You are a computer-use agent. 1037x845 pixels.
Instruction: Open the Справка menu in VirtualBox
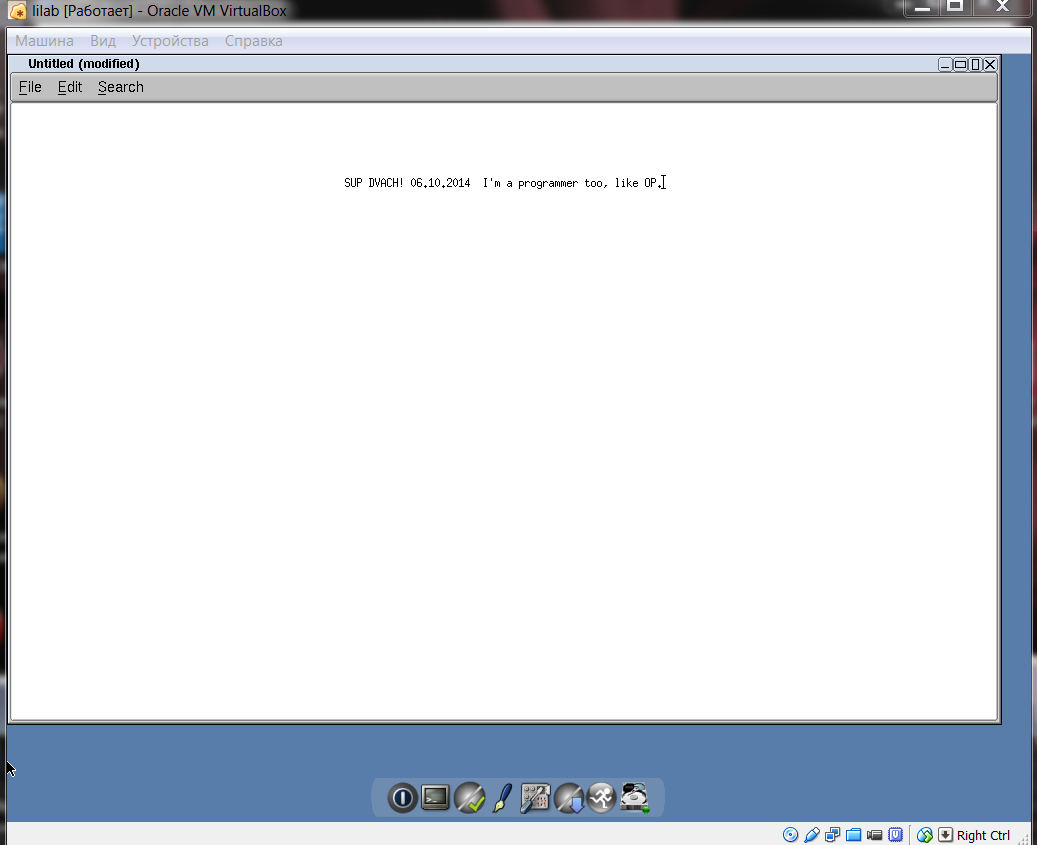tap(253, 41)
